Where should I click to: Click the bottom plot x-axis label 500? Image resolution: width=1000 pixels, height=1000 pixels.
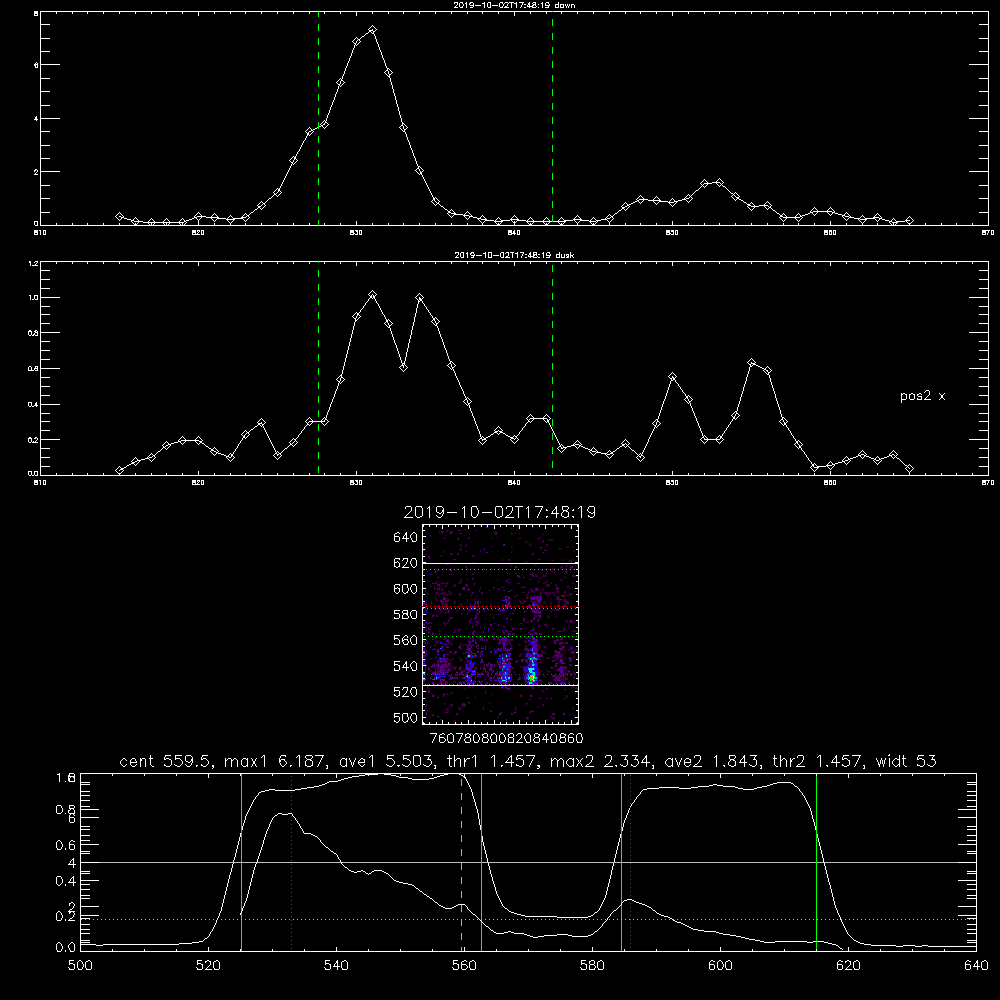80,966
